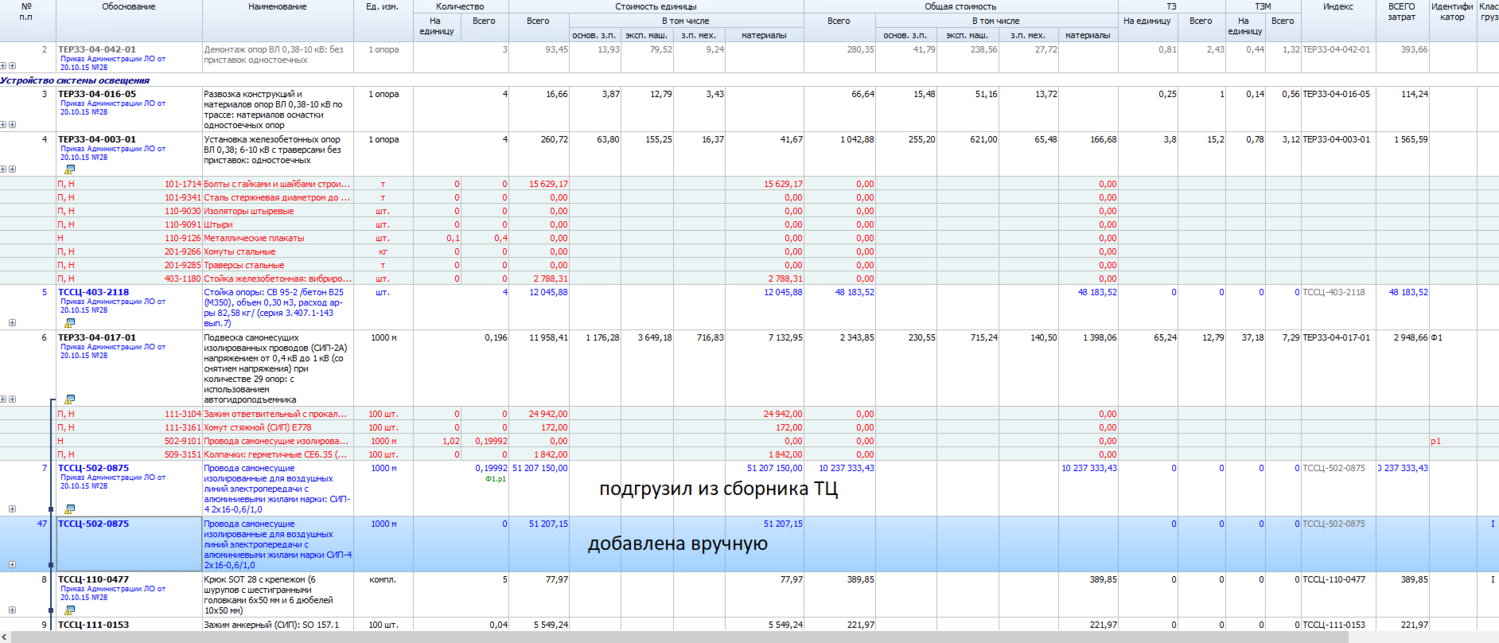Screen dimensions: 1499x643
Task: Expand second plus box of row 2
Action: 12,66
